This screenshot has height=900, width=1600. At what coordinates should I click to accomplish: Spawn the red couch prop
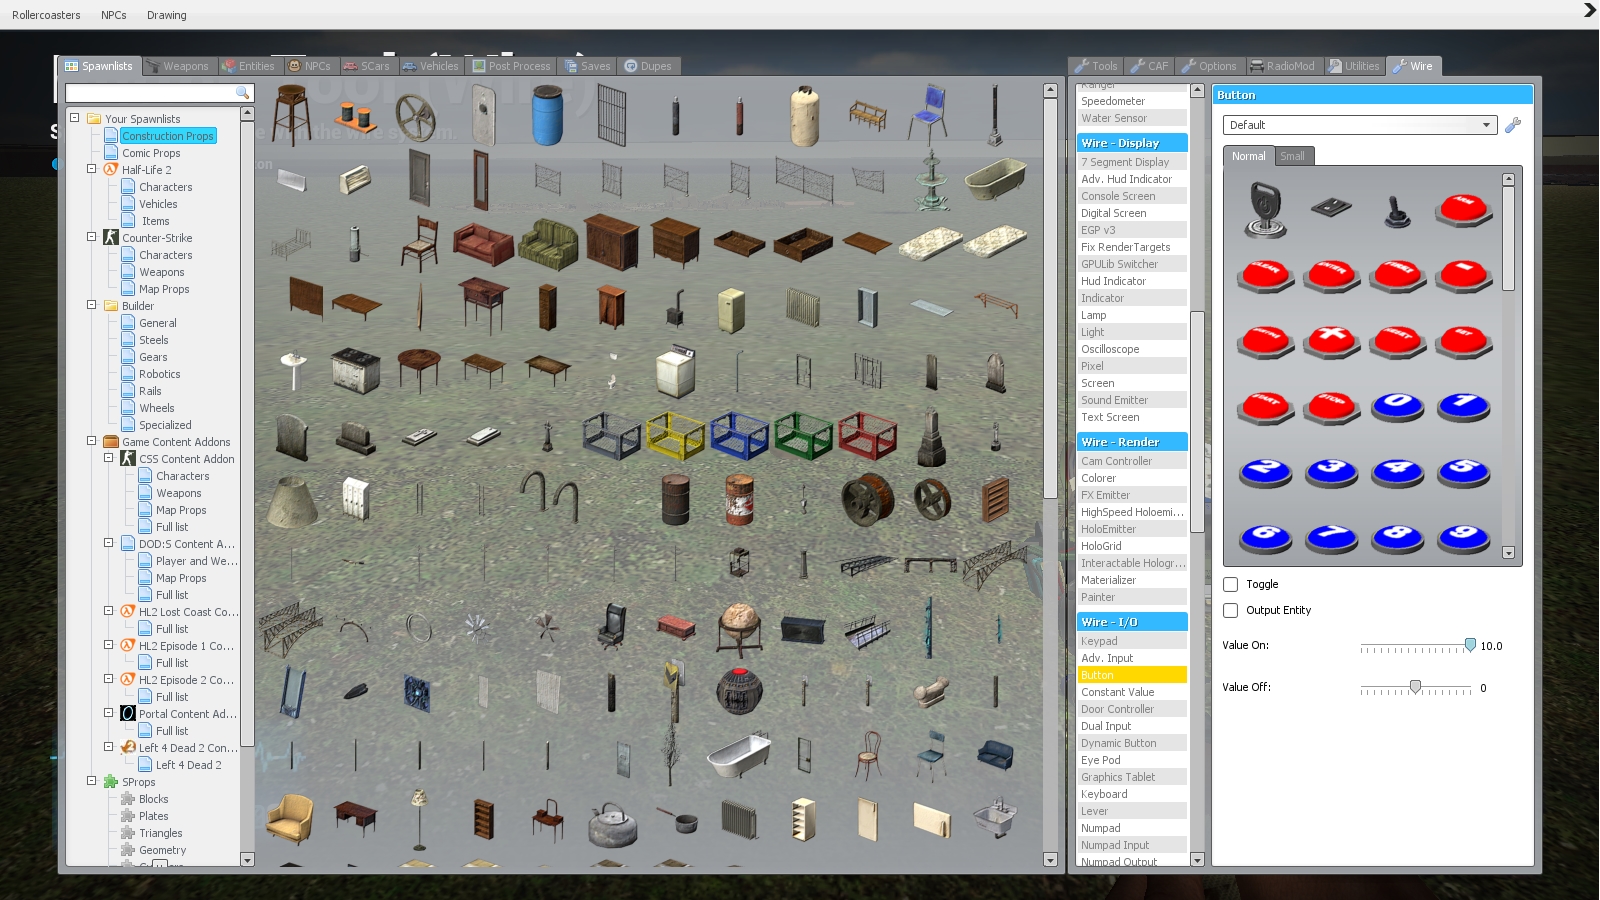(483, 243)
